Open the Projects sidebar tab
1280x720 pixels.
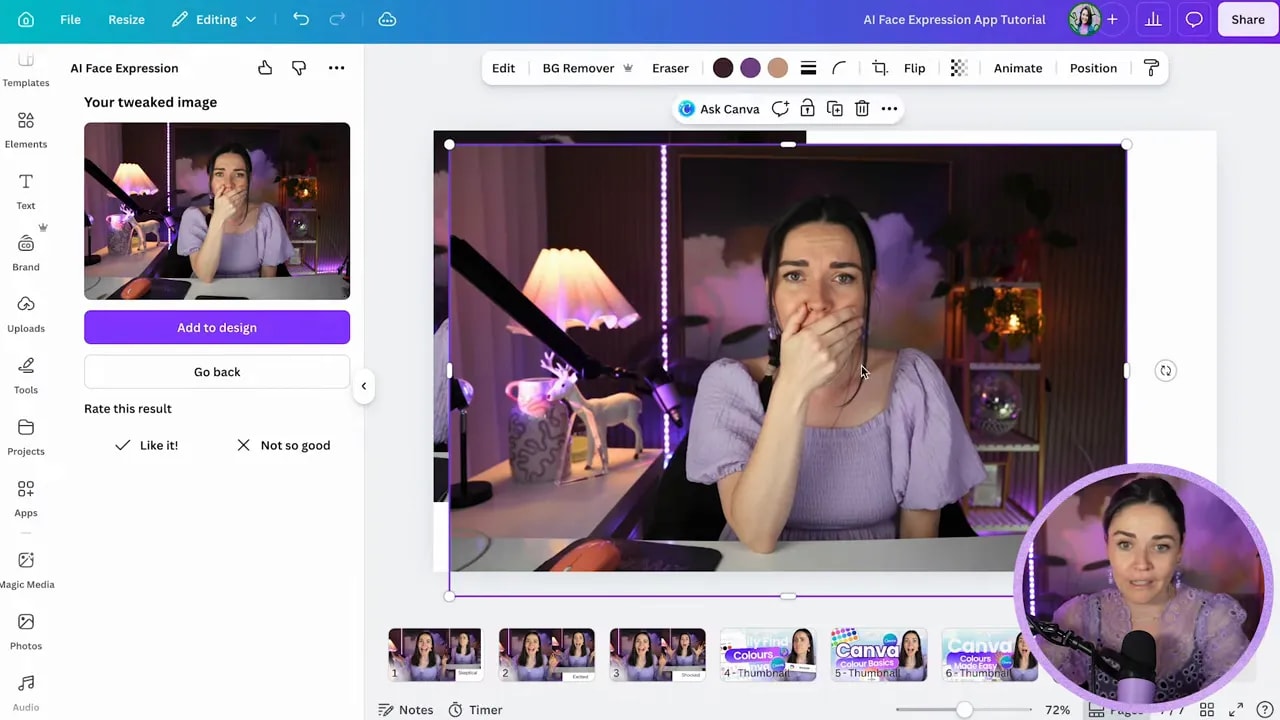[x=26, y=437]
